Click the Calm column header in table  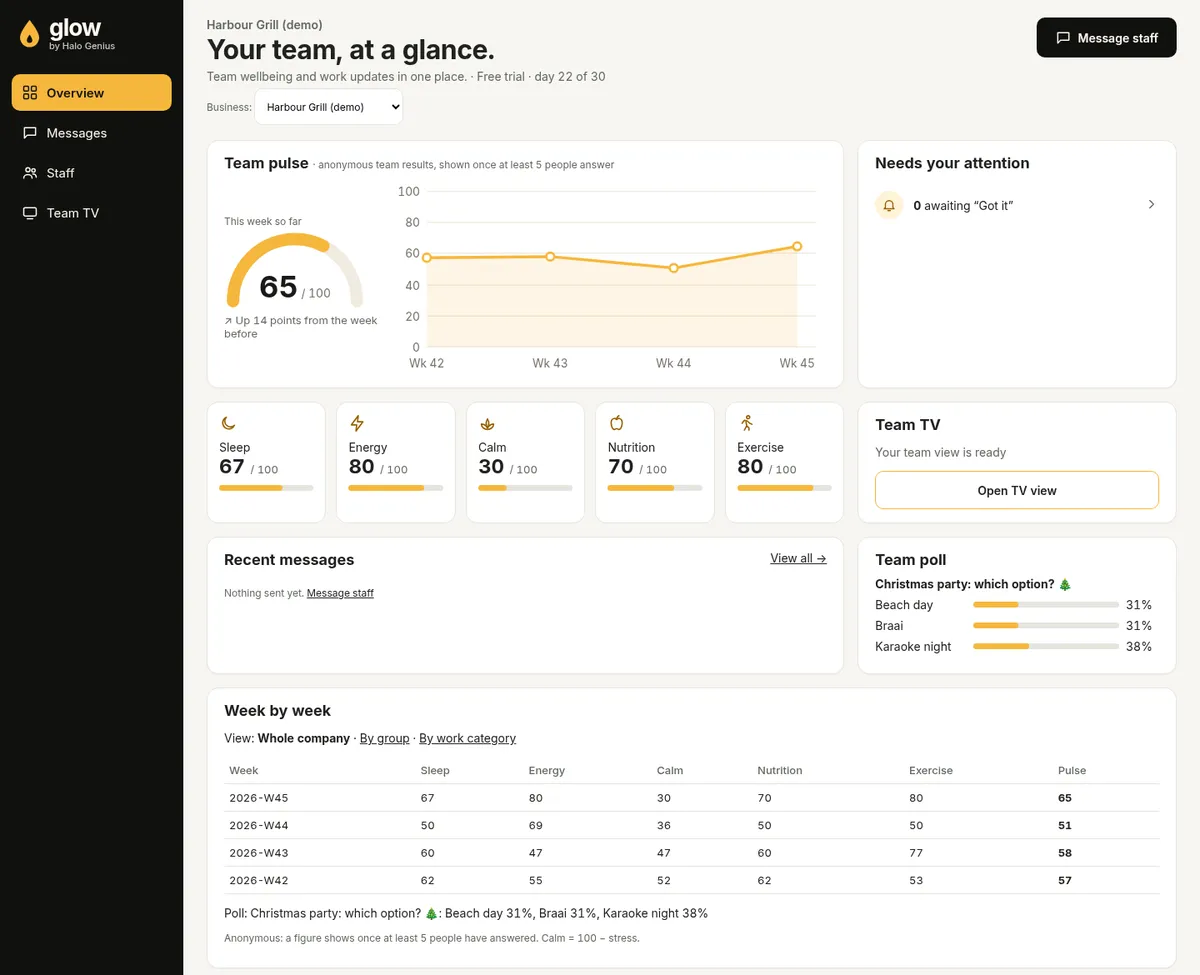[x=670, y=771]
